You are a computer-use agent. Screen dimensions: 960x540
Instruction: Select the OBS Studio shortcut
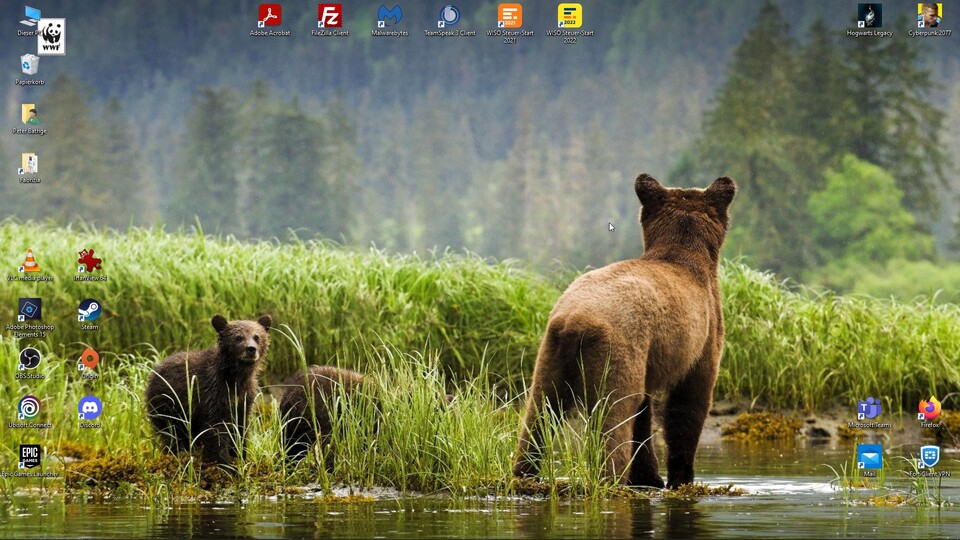point(29,363)
